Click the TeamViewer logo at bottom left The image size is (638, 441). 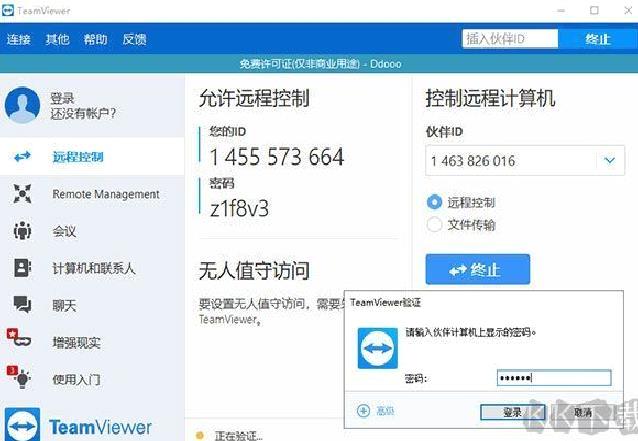[78, 425]
